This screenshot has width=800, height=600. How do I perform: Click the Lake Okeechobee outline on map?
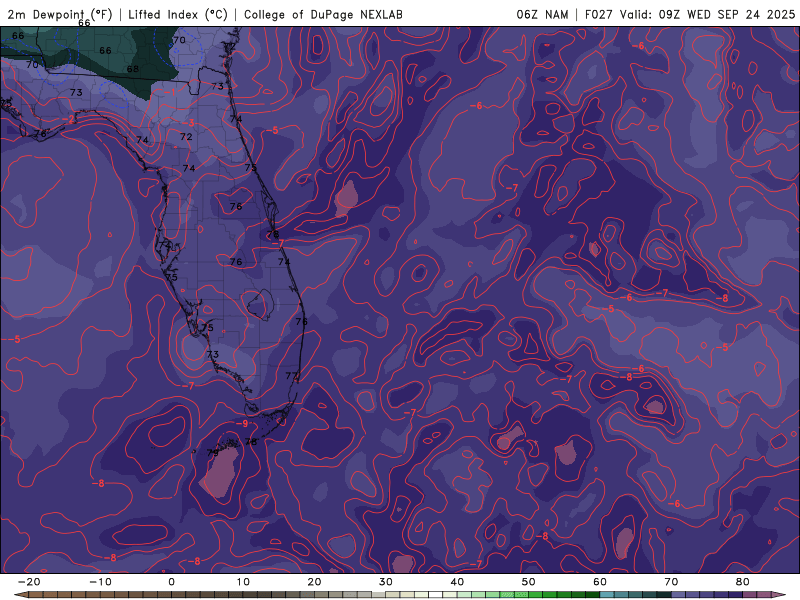point(261,305)
